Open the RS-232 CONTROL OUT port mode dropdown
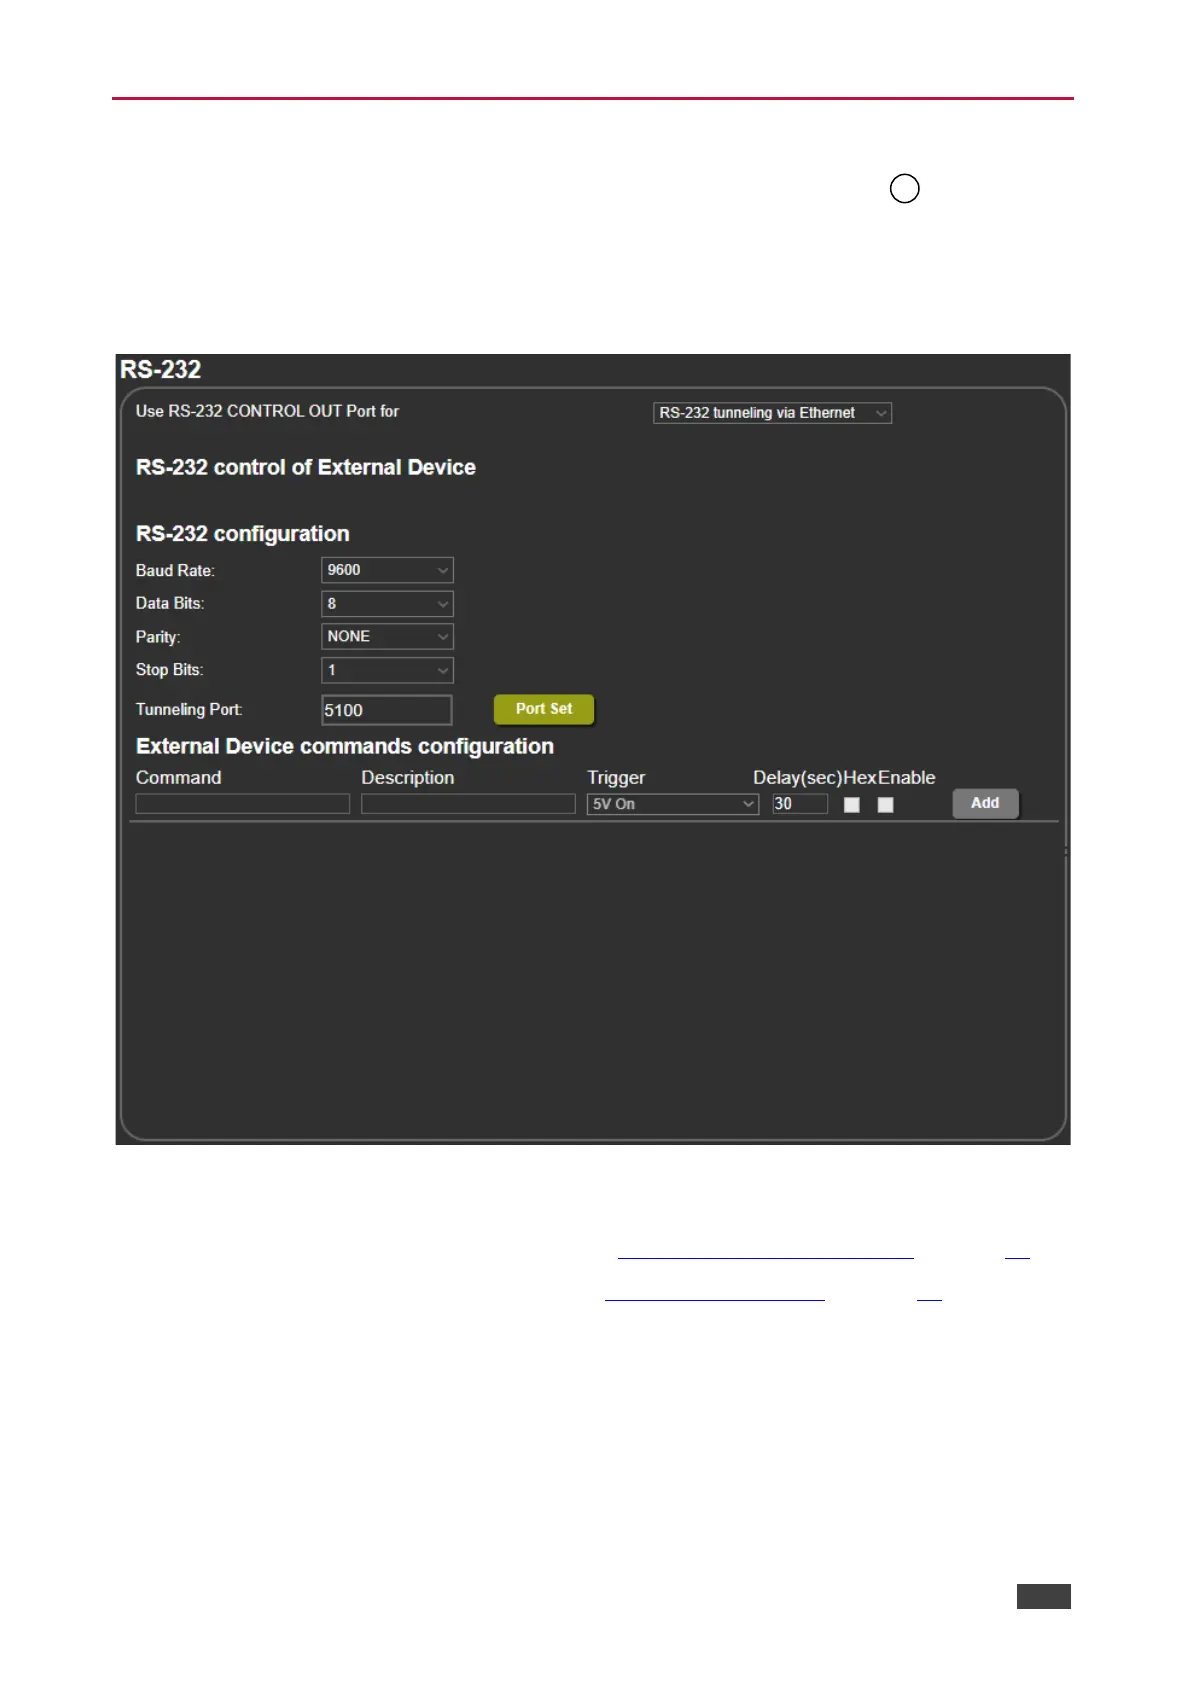This screenshot has height=1684, width=1191. click(772, 413)
